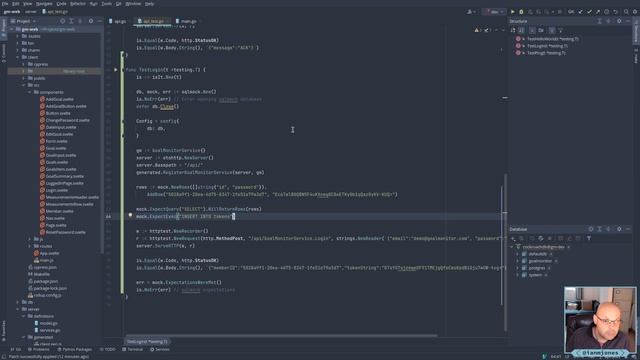Image resolution: width=640 pixels, height=360 pixels.
Task: Collapse the client folder in the tree
Action: [18, 57]
